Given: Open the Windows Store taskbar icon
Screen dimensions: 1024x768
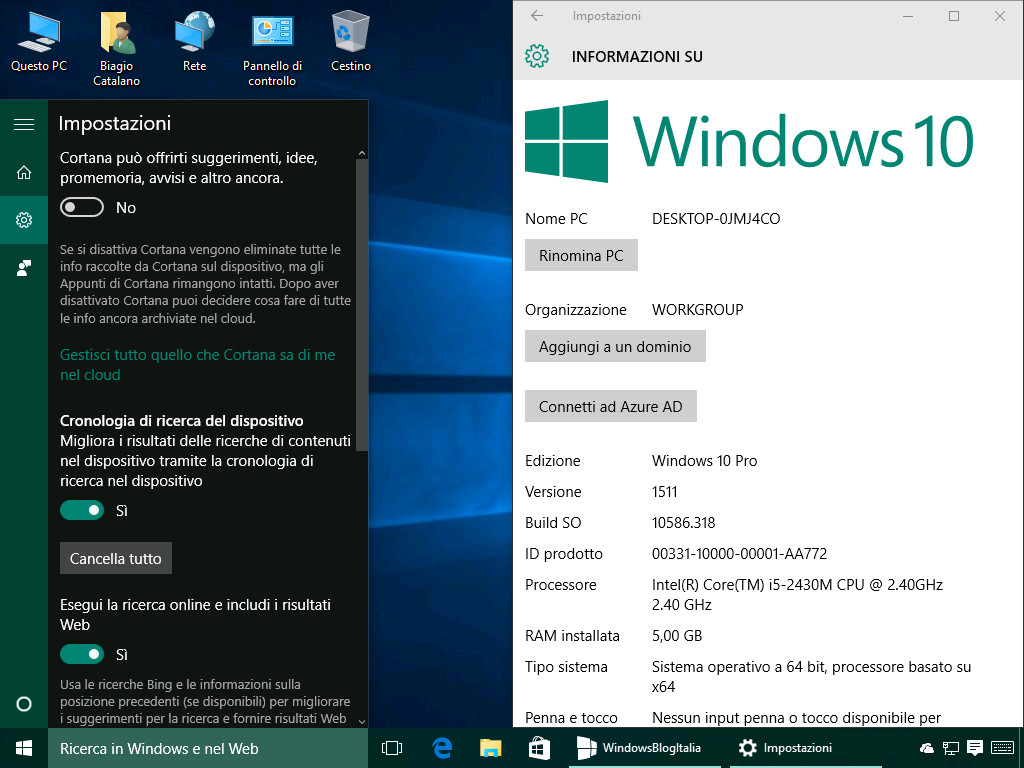Looking at the screenshot, I should [x=539, y=748].
